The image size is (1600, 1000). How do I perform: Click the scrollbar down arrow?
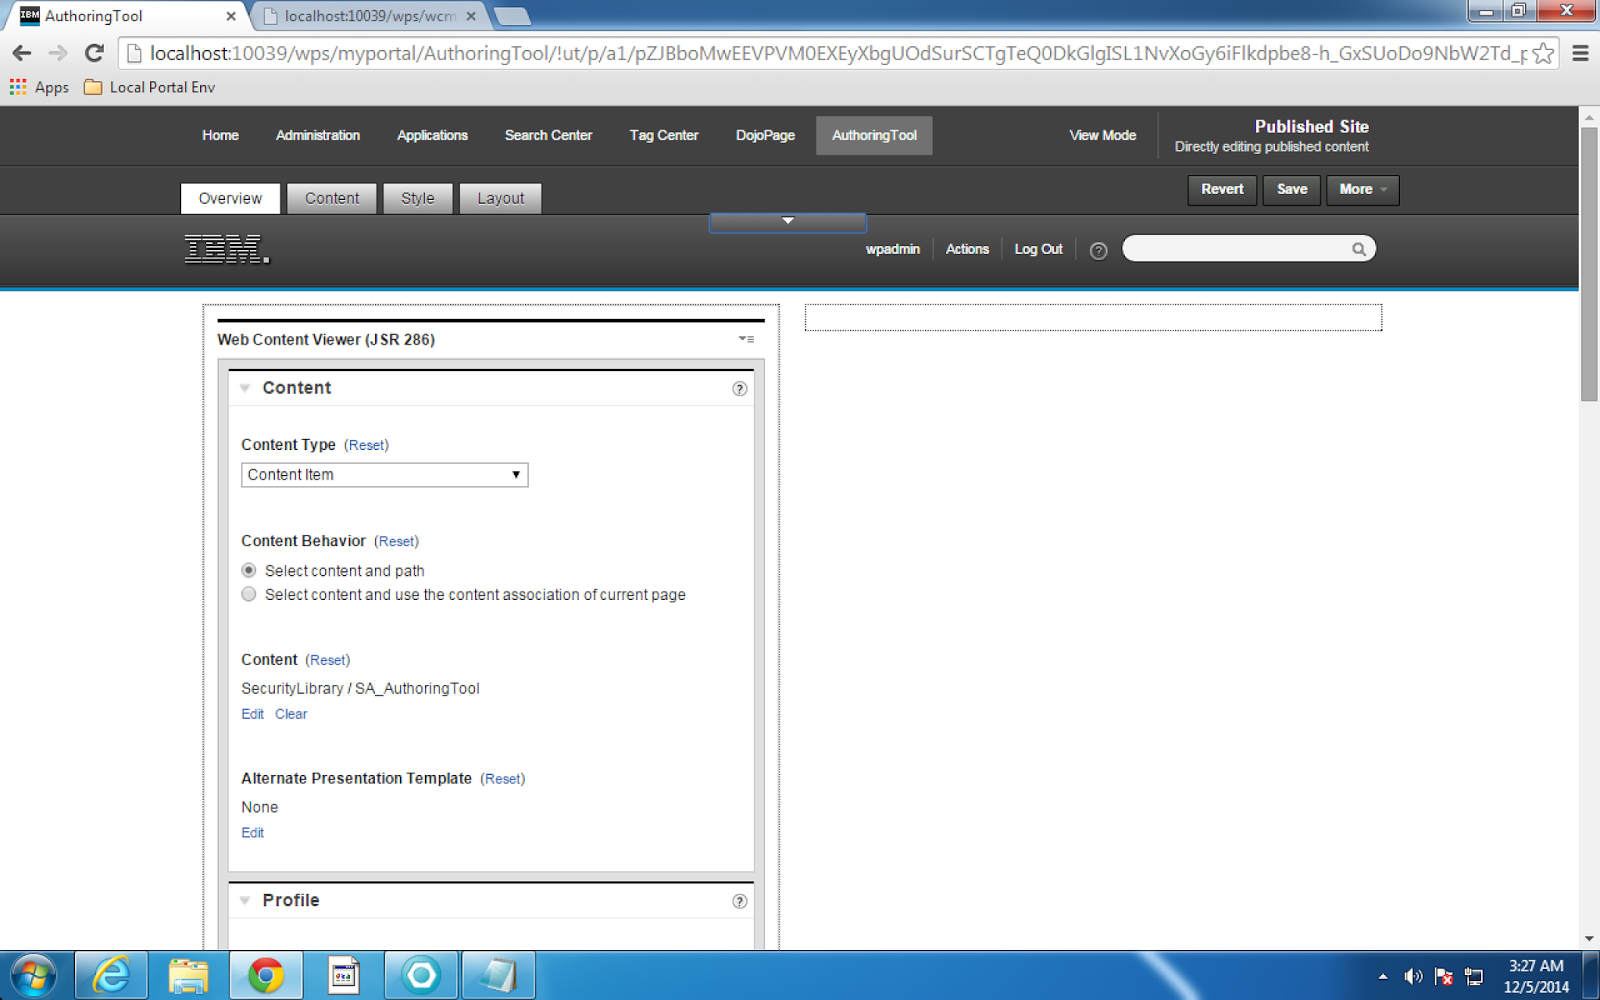[1589, 938]
